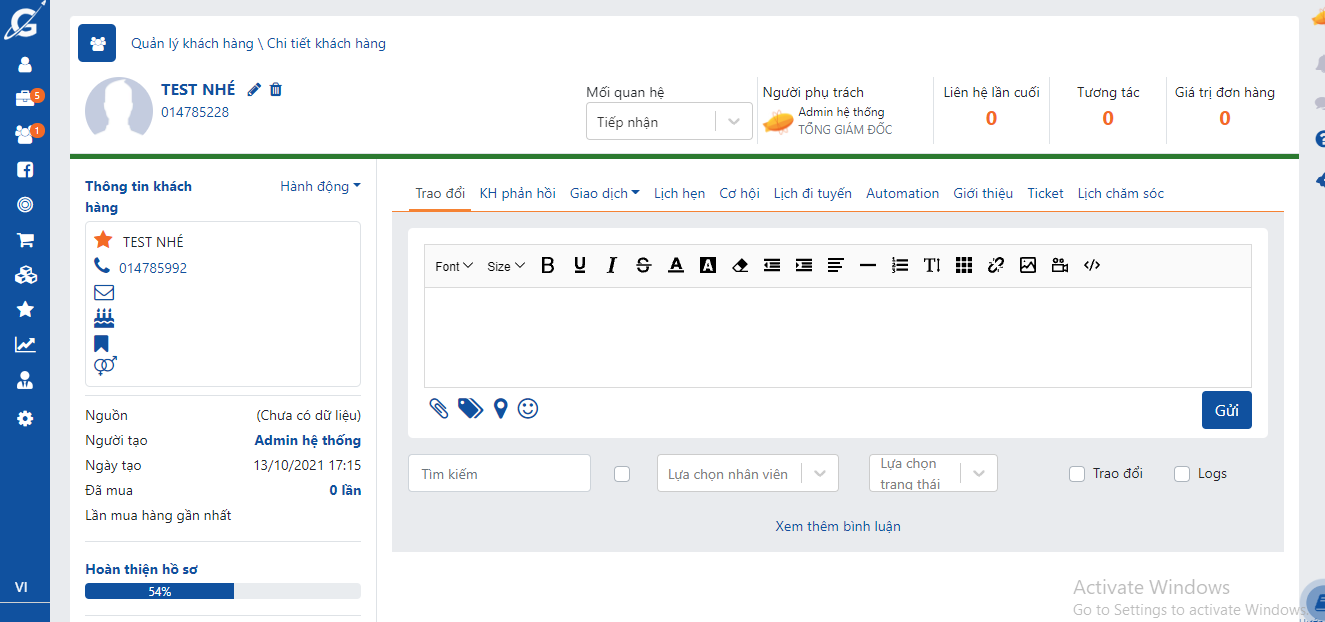Switch to the Lịch hẹn tab

[x=679, y=193]
